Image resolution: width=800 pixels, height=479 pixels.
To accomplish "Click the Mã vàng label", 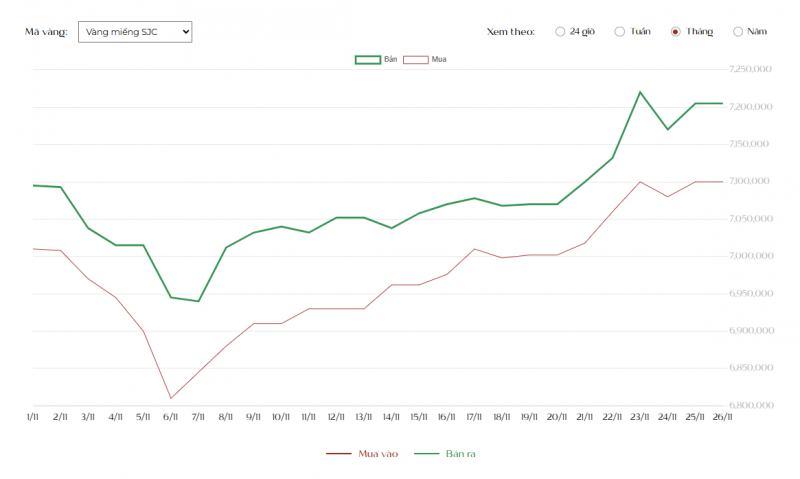I will point(46,32).
